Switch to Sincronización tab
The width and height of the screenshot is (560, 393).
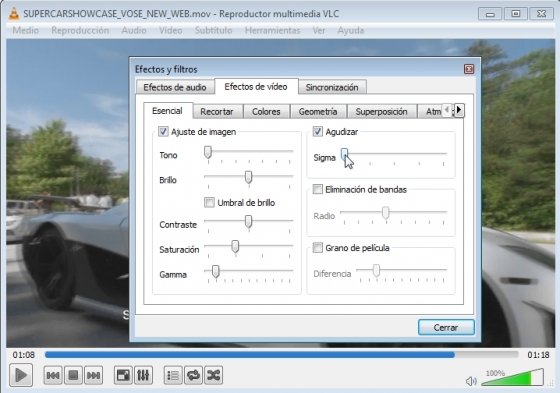click(332, 87)
